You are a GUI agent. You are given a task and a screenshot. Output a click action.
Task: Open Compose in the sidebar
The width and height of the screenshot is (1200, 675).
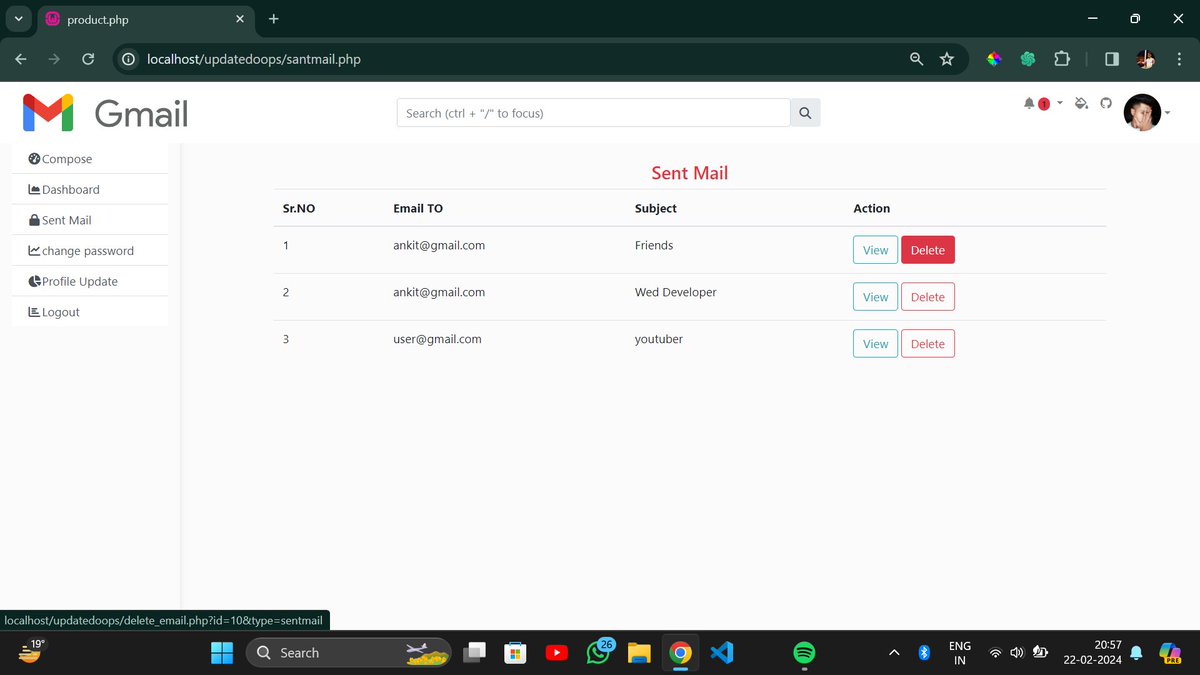point(90,159)
